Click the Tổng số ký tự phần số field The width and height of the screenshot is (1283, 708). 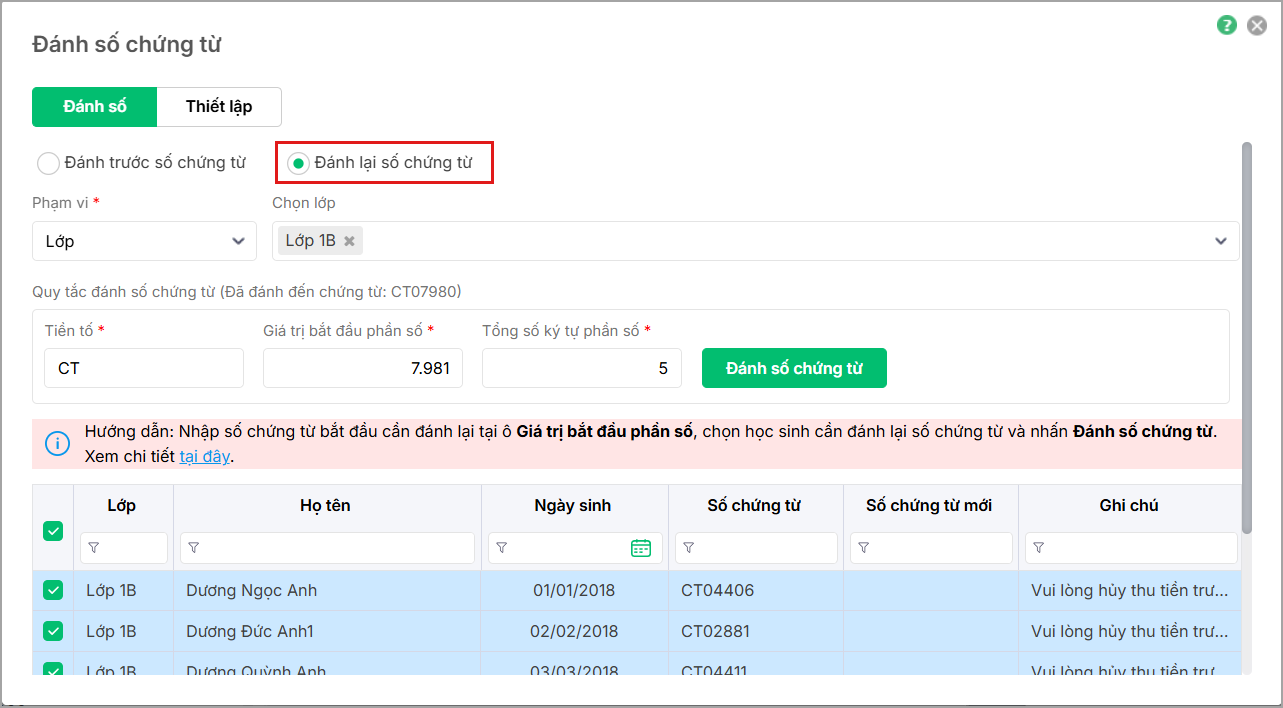coord(582,368)
